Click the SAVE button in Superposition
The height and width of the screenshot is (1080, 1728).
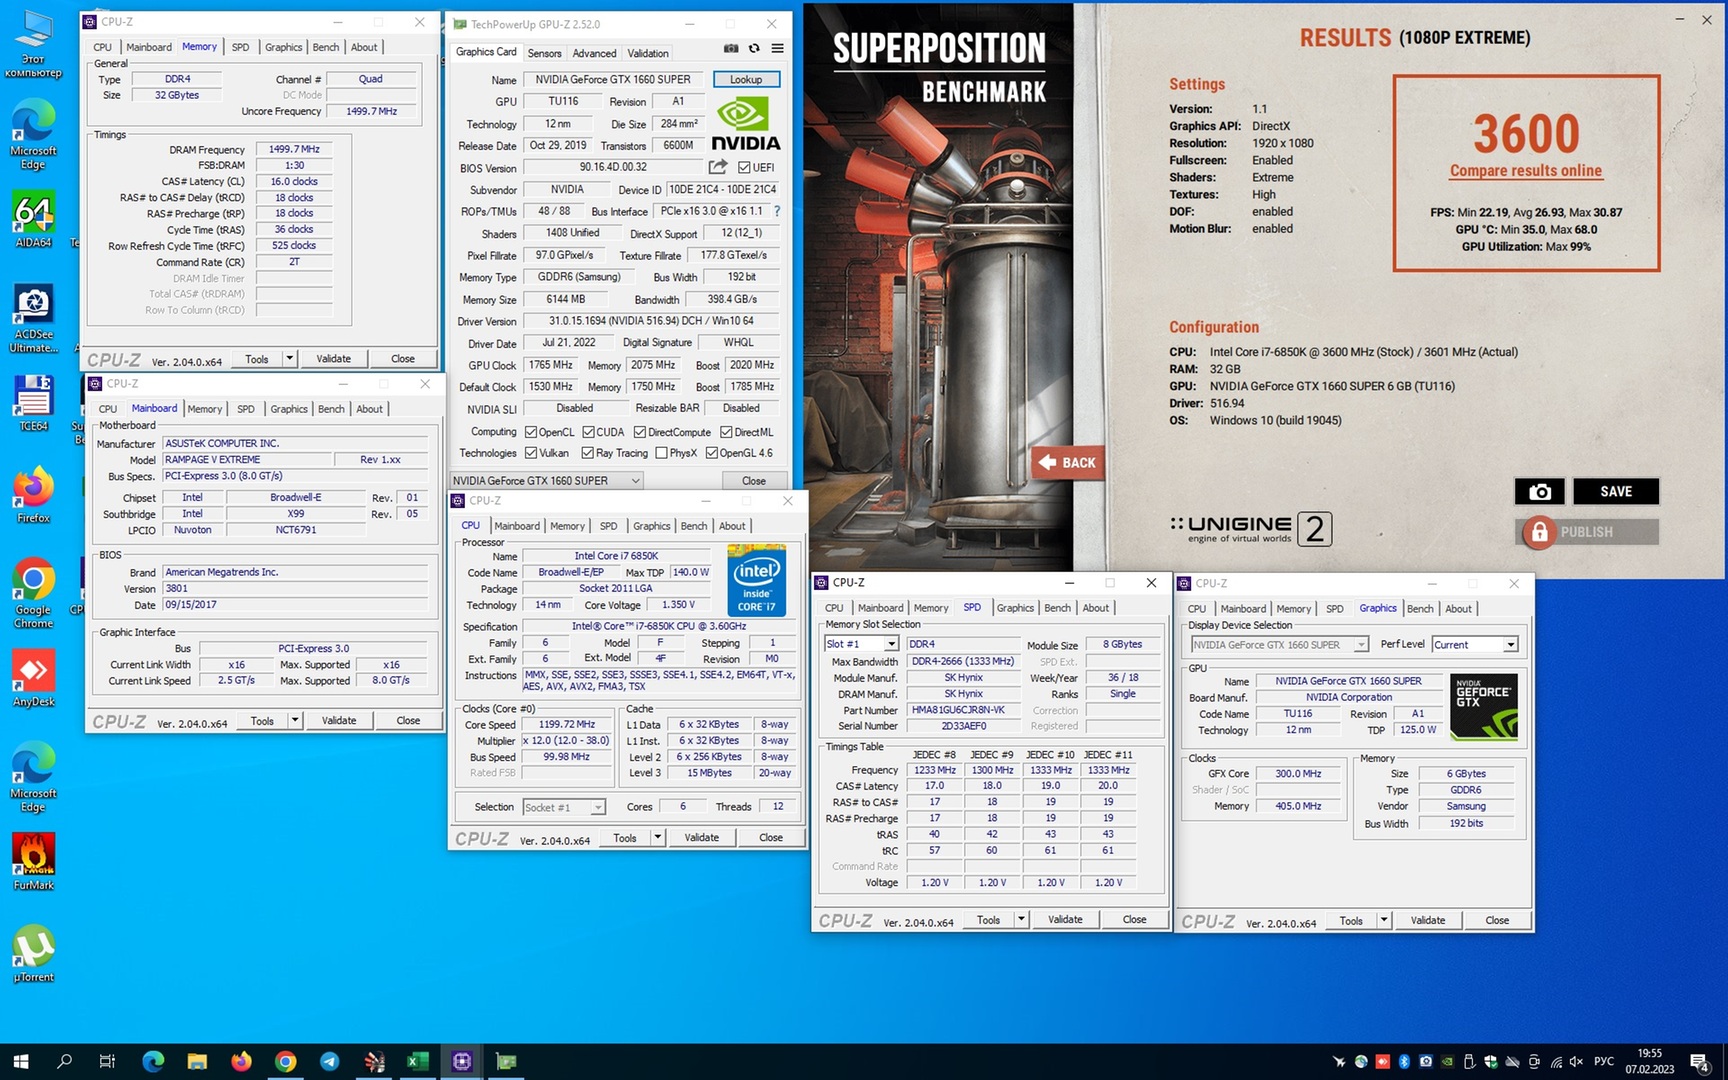click(1615, 491)
